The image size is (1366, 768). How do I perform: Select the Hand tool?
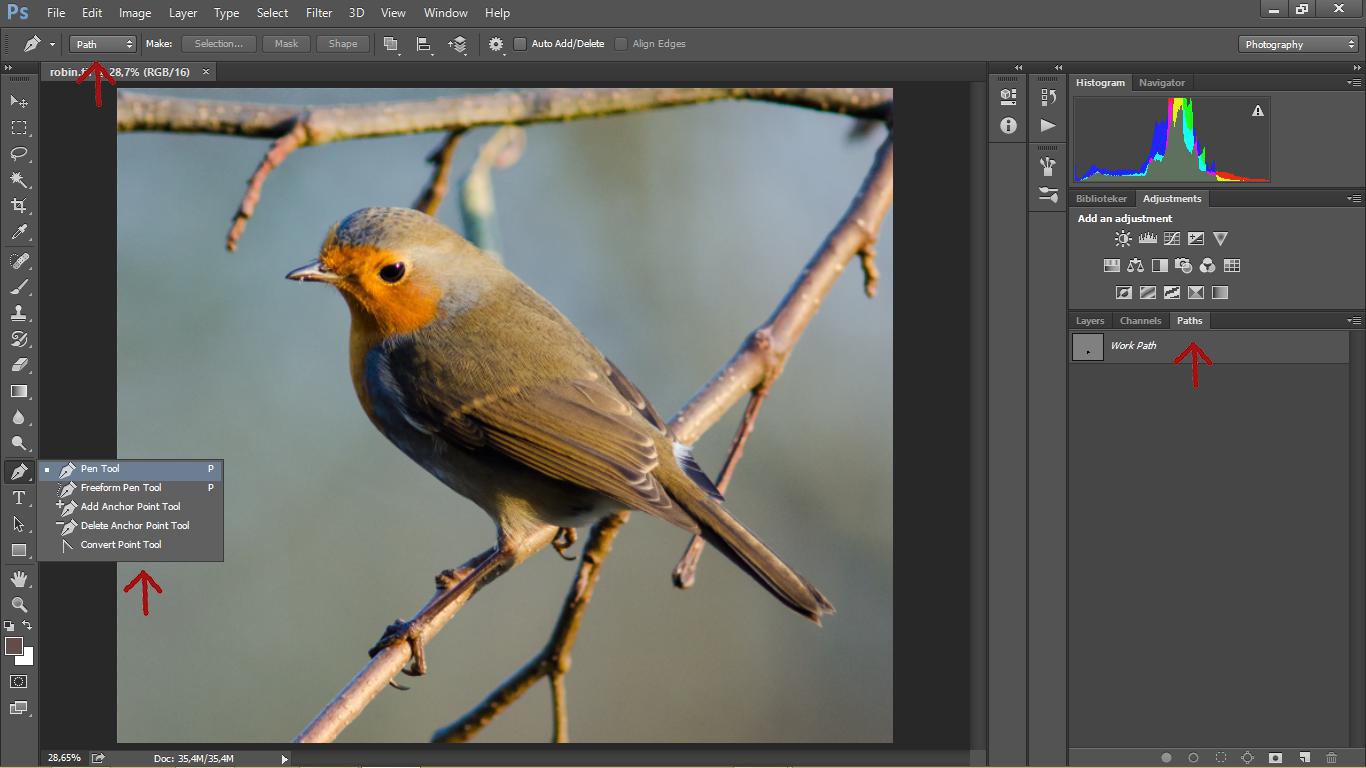[x=18, y=579]
